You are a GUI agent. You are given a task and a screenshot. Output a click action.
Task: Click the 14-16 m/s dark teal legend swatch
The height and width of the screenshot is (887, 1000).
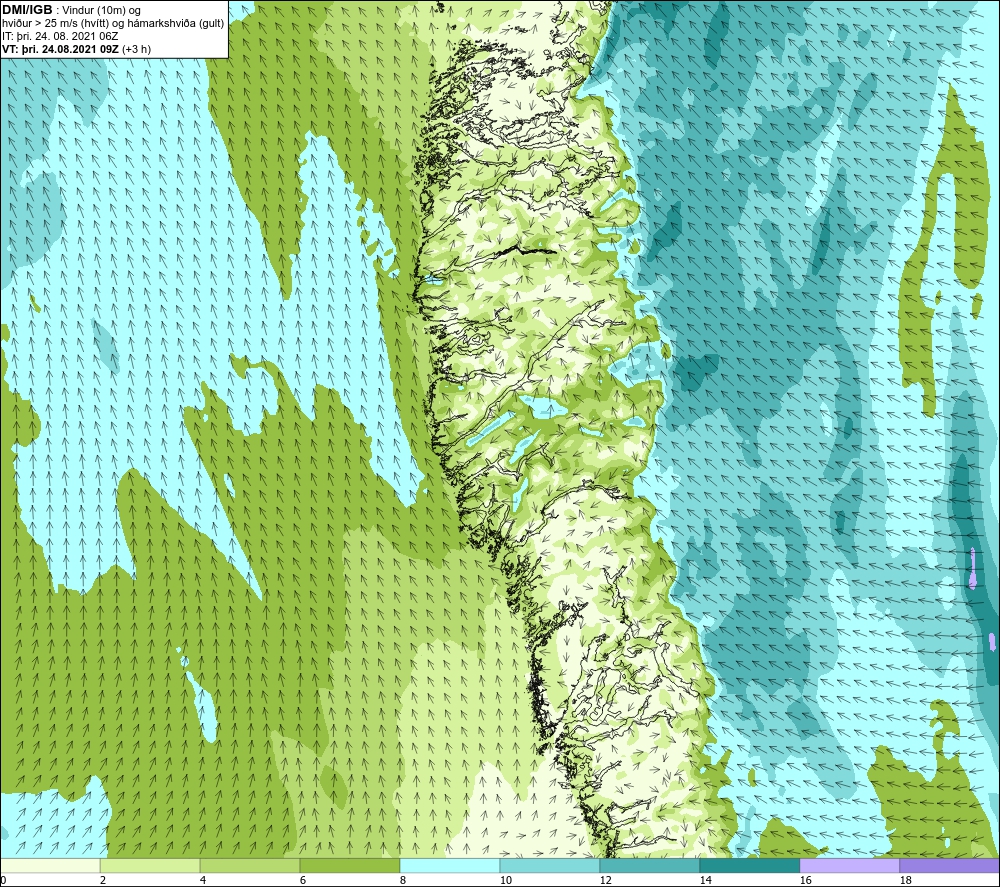749,865
